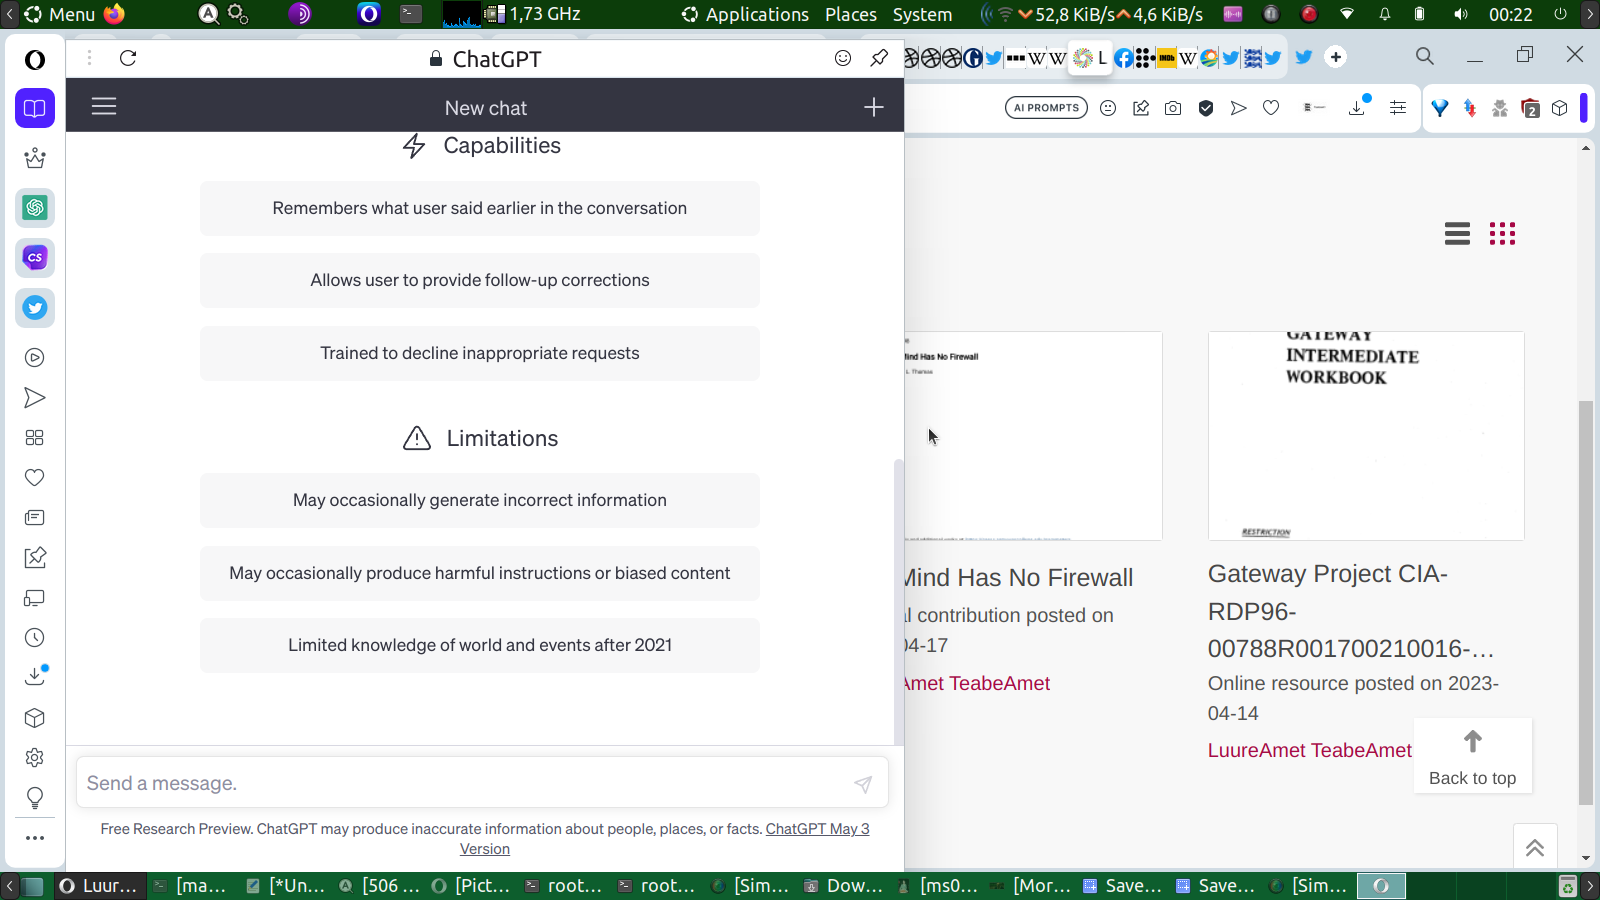Open Extensions cube in Opera sidebar
Image resolution: width=1600 pixels, height=900 pixels.
(x=35, y=718)
